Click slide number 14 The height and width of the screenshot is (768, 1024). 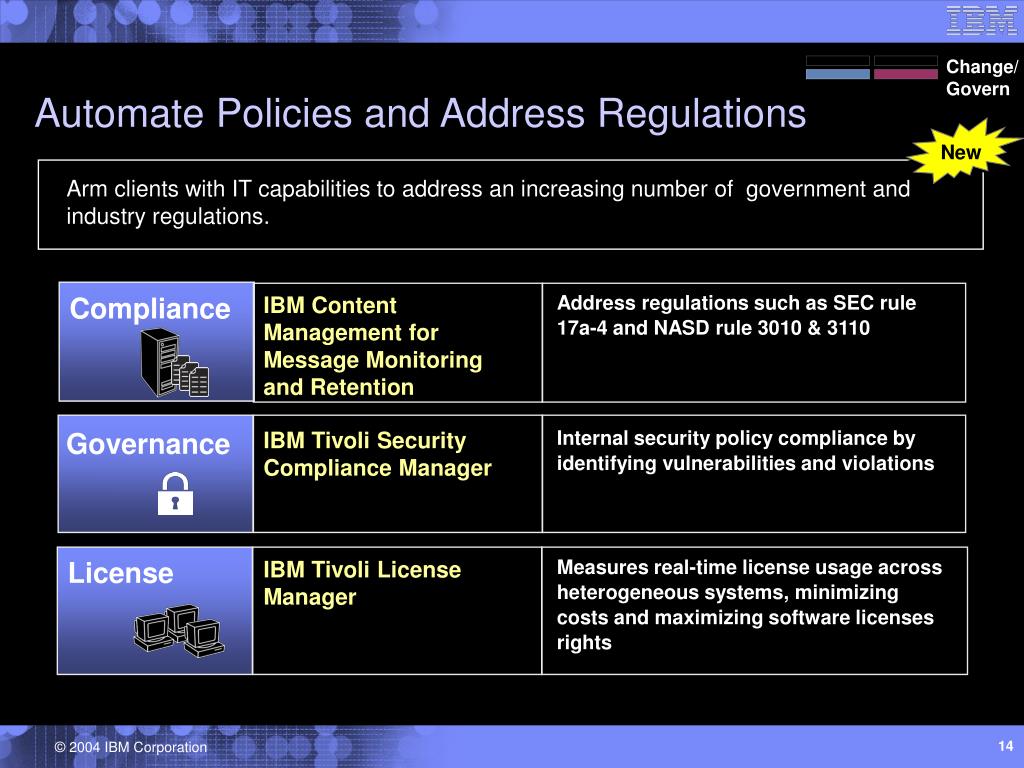1006,746
